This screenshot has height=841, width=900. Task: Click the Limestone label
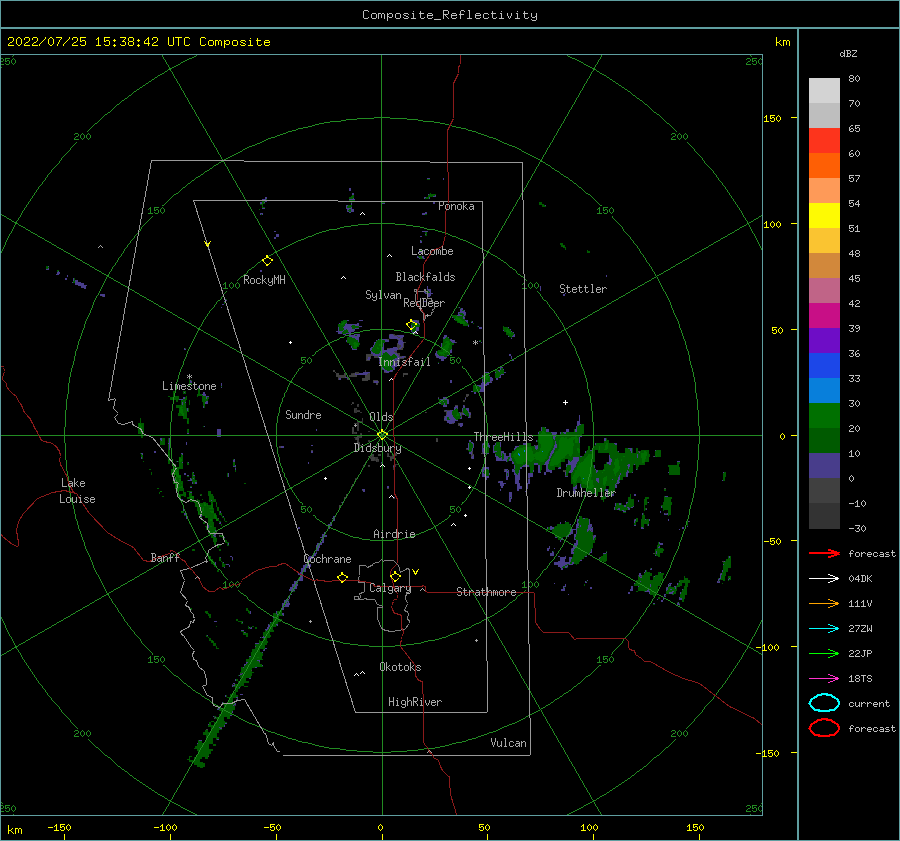(189, 386)
